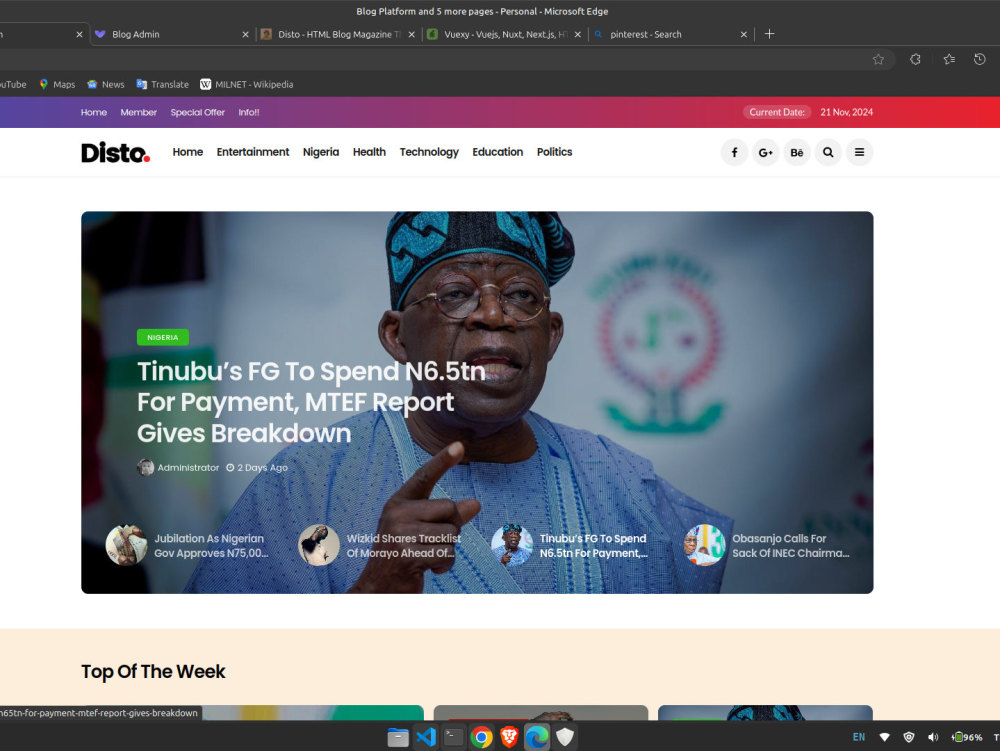Image resolution: width=1000 pixels, height=751 pixels.
Task: Open browser history icon
Action: pos(980,59)
